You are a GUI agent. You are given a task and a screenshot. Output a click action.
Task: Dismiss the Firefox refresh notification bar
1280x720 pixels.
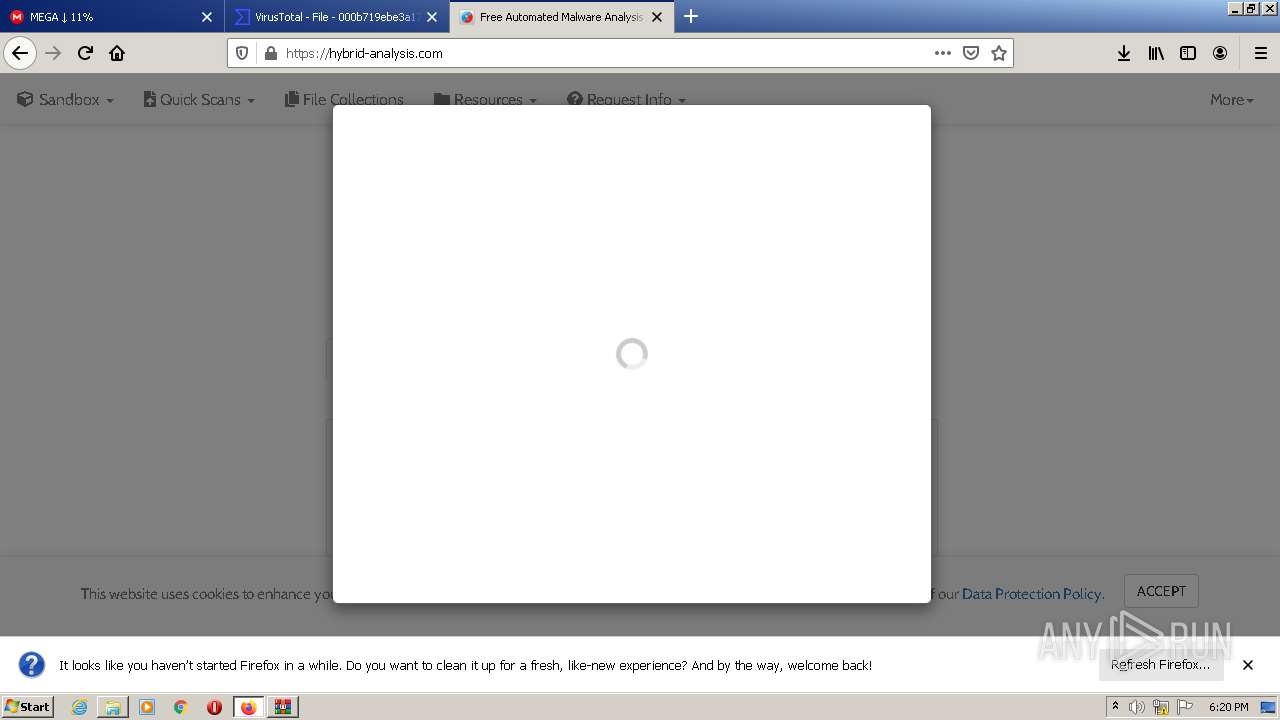tap(1248, 665)
